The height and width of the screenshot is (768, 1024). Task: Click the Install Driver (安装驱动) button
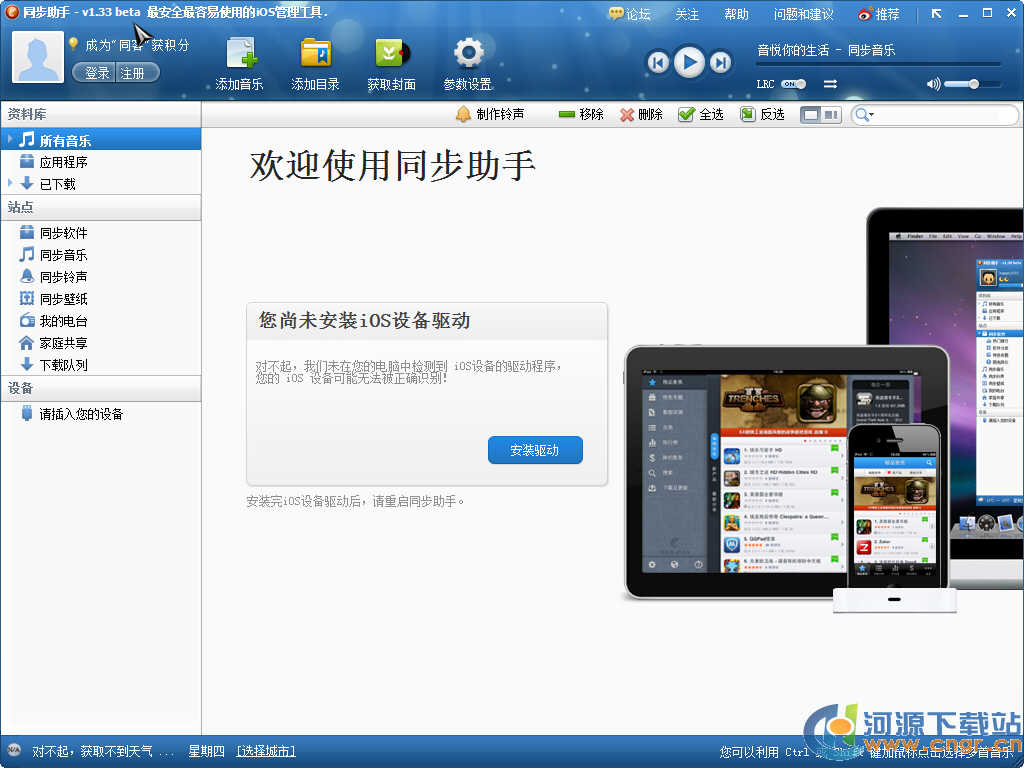535,450
